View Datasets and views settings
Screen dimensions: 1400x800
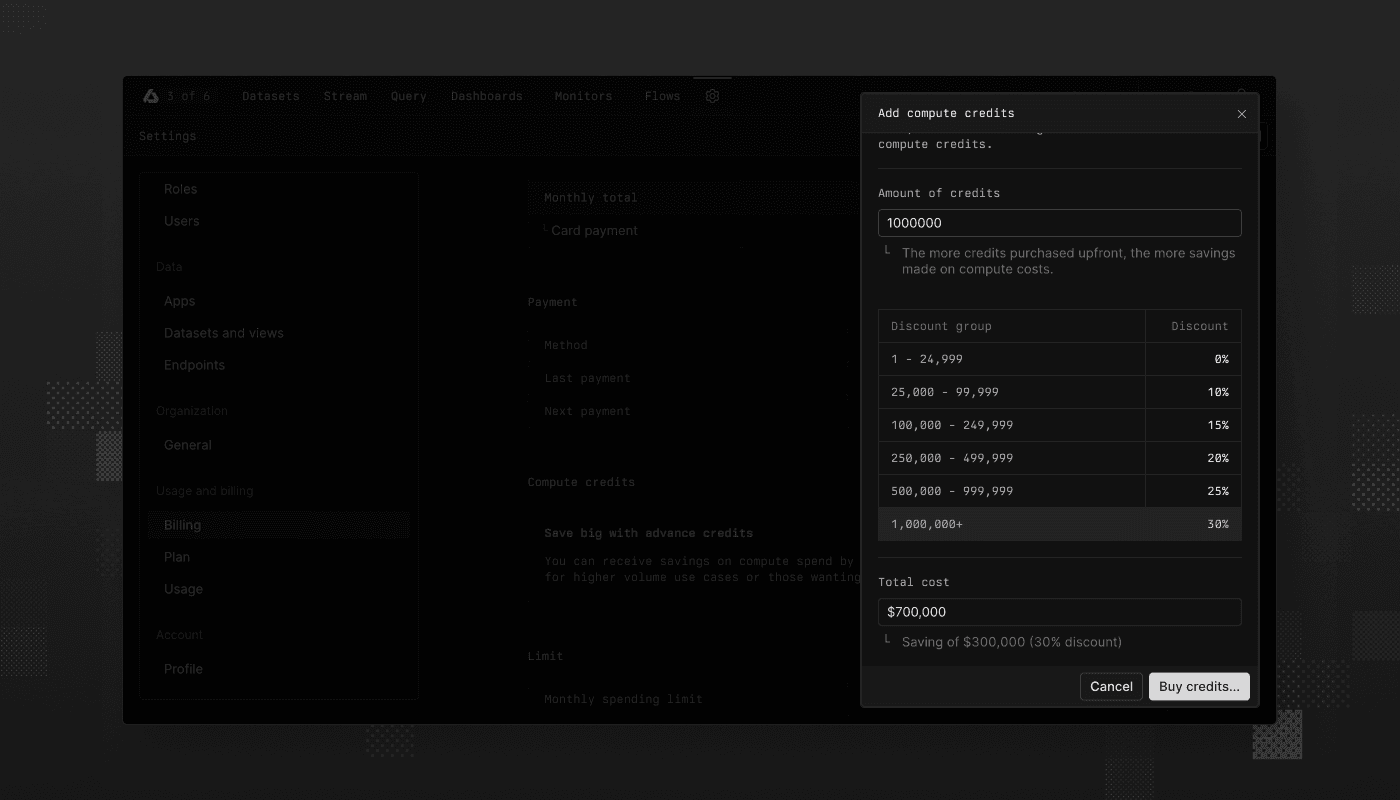[224, 332]
